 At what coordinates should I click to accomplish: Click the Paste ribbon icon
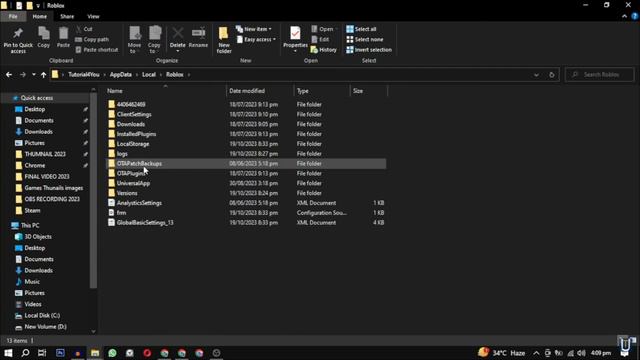click(x=63, y=38)
